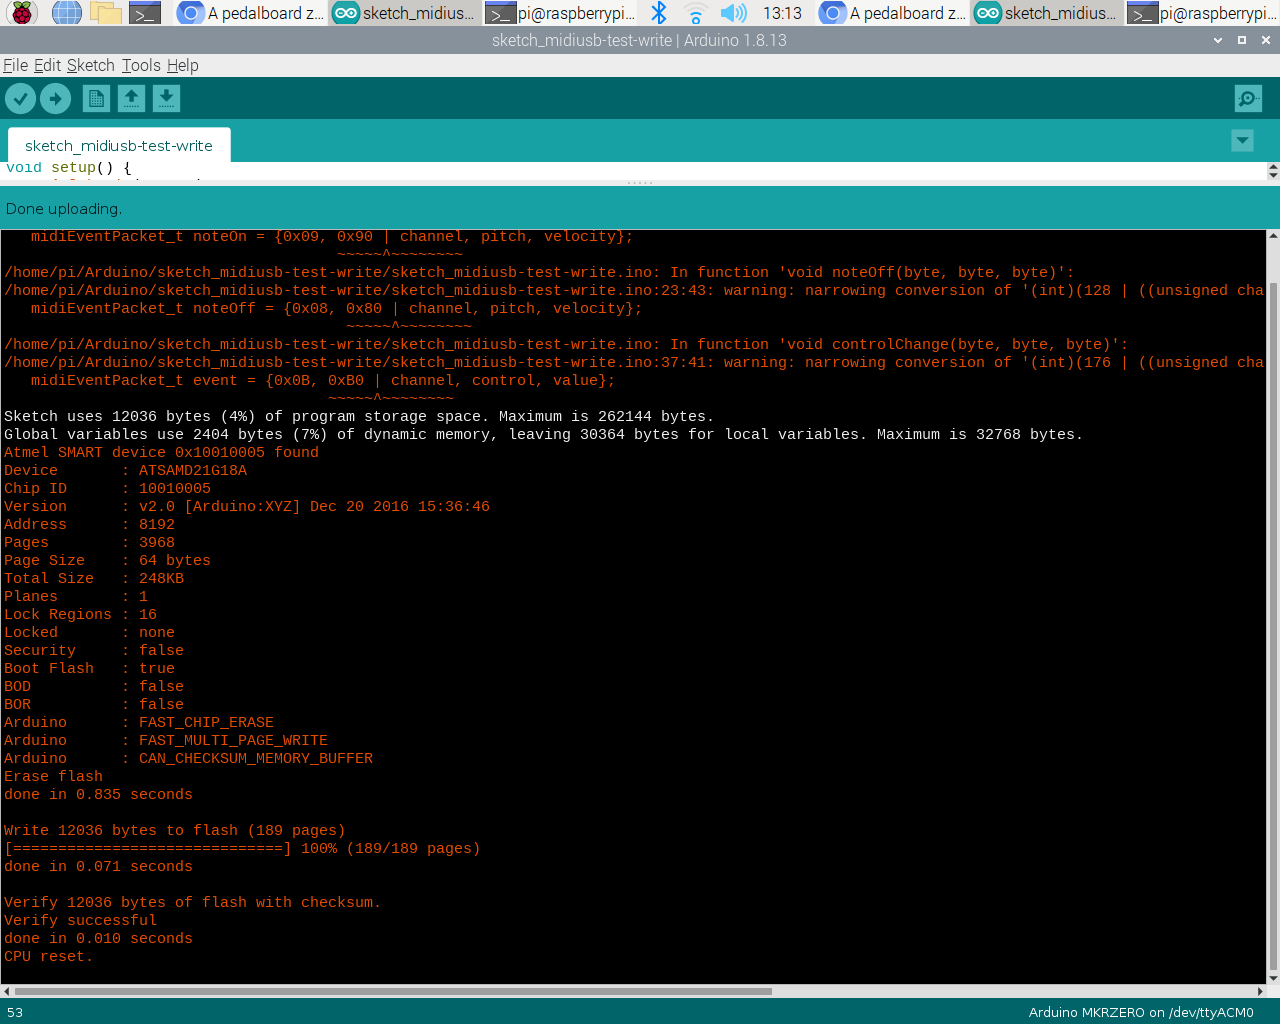The height and width of the screenshot is (1024, 1280).
Task: Click the console vertical scrollbar
Action: click(x=1273, y=600)
